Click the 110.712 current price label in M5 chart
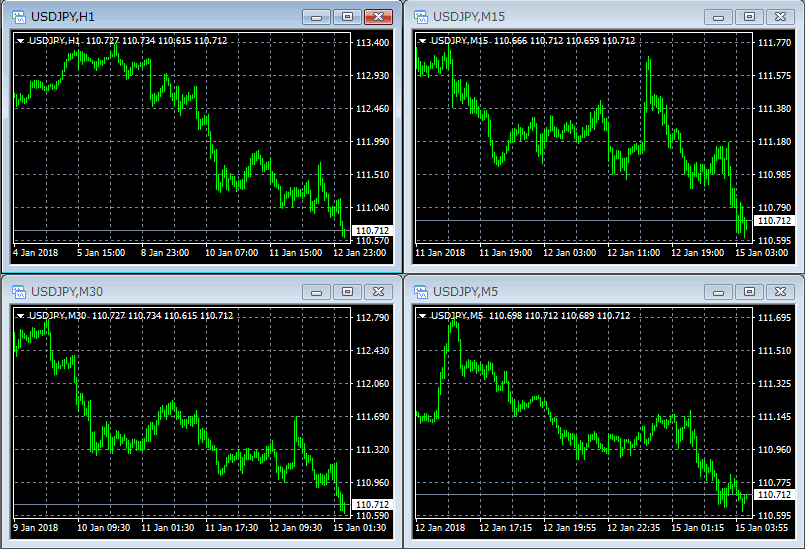 point(775,495)
